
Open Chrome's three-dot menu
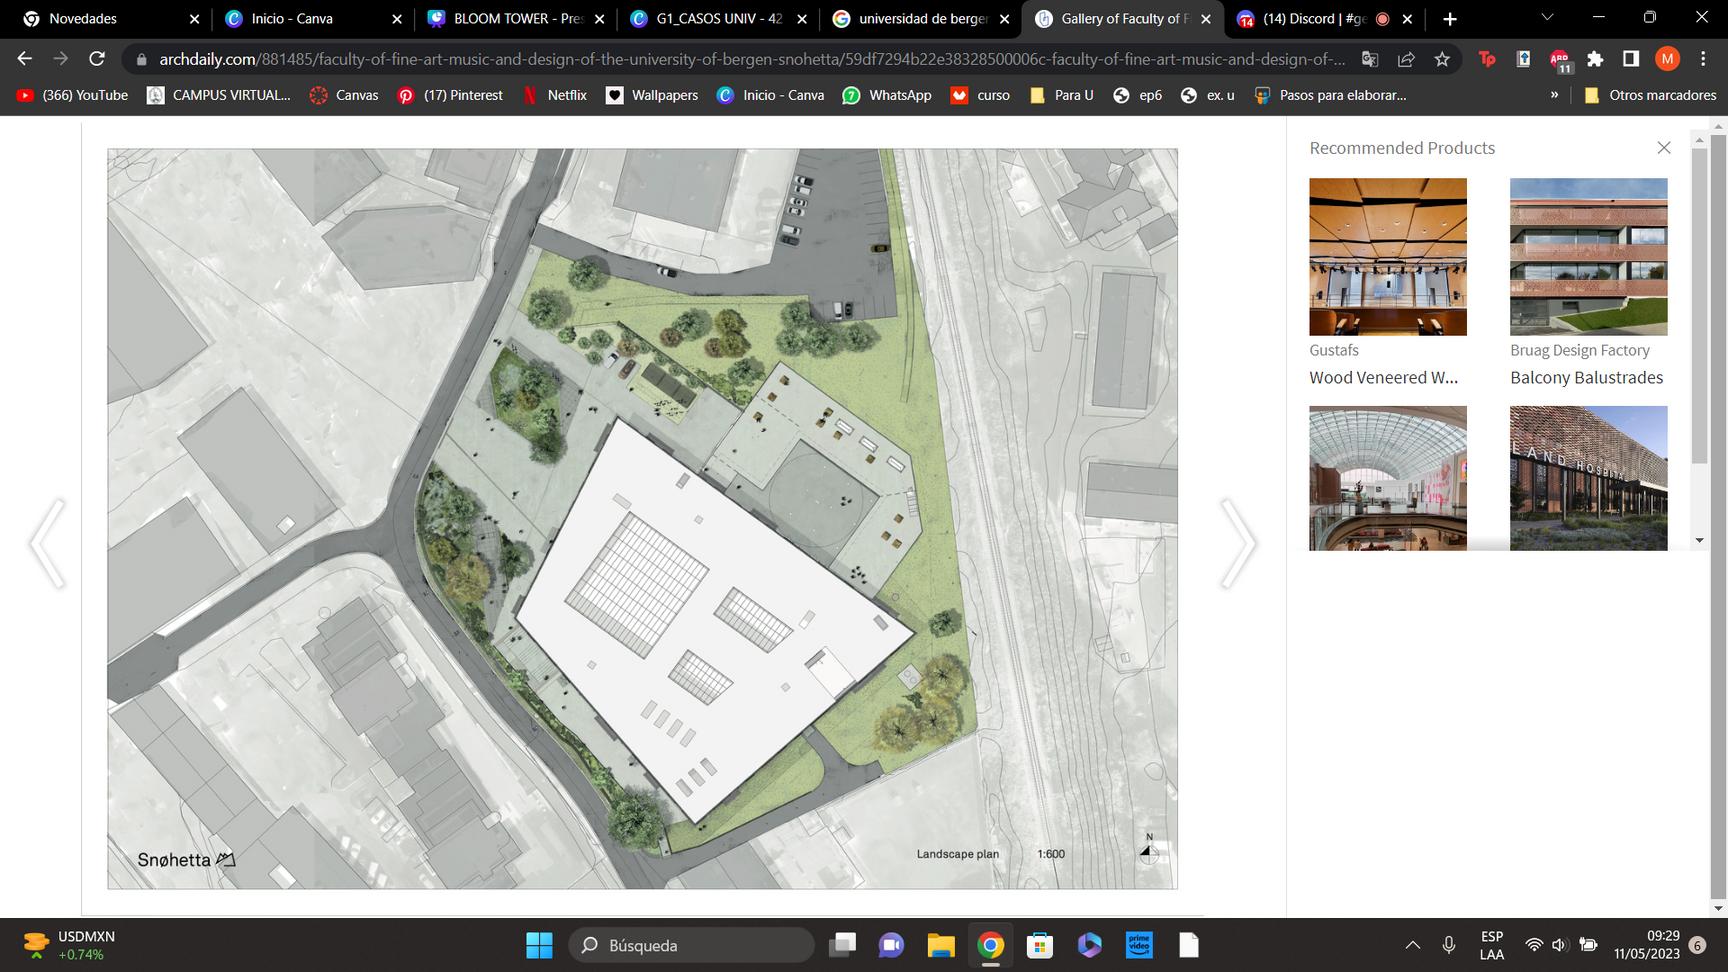coord(1703,59)
